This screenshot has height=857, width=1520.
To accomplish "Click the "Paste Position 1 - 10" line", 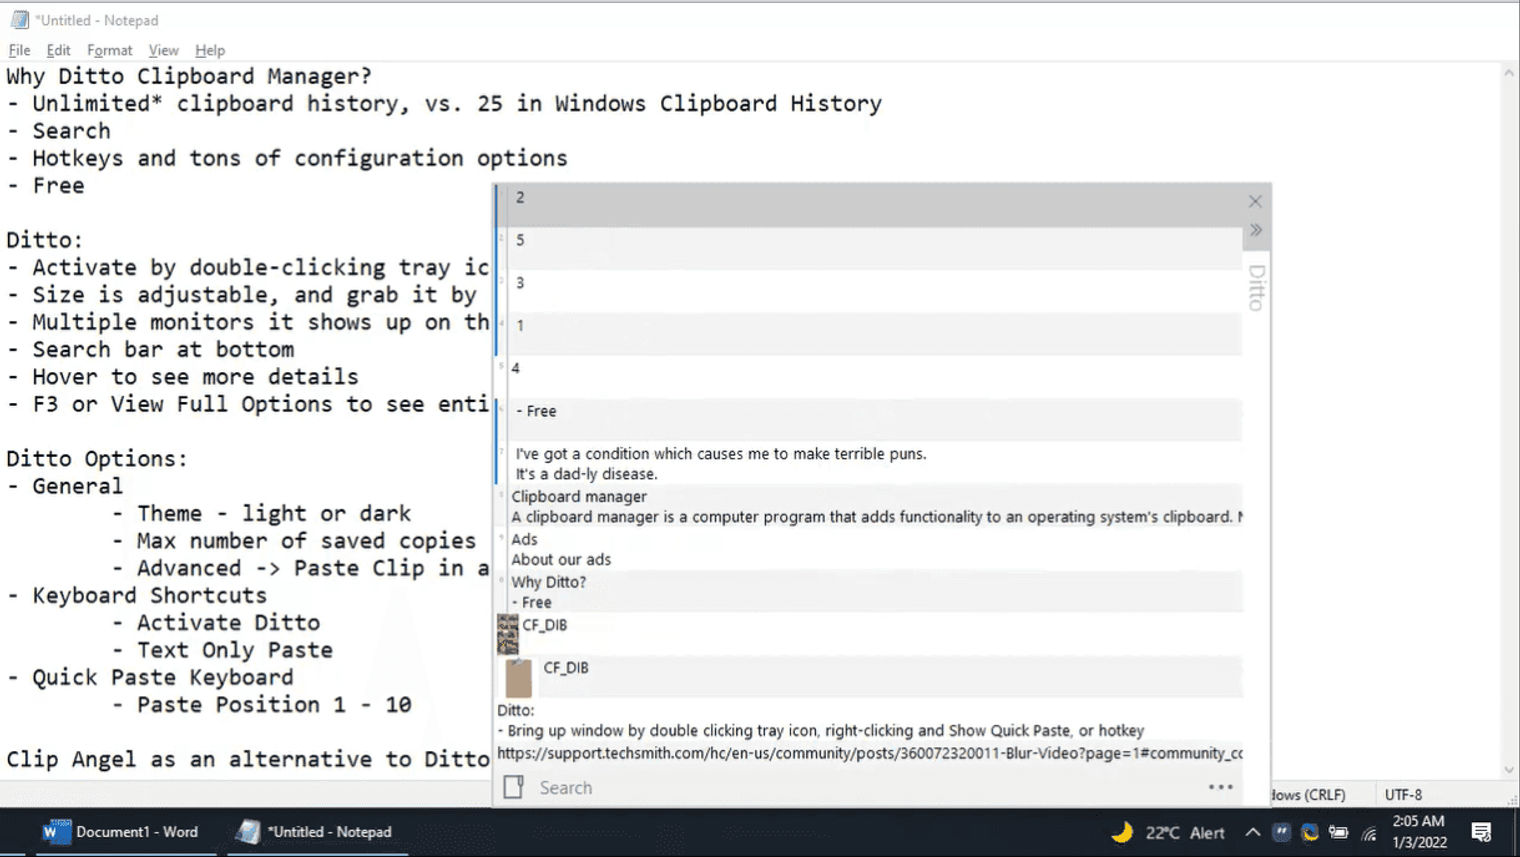I will [x=261, y=704].
